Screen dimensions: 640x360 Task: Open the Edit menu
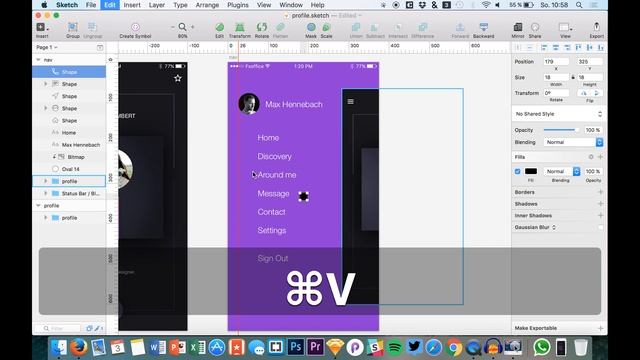(110, 5)
